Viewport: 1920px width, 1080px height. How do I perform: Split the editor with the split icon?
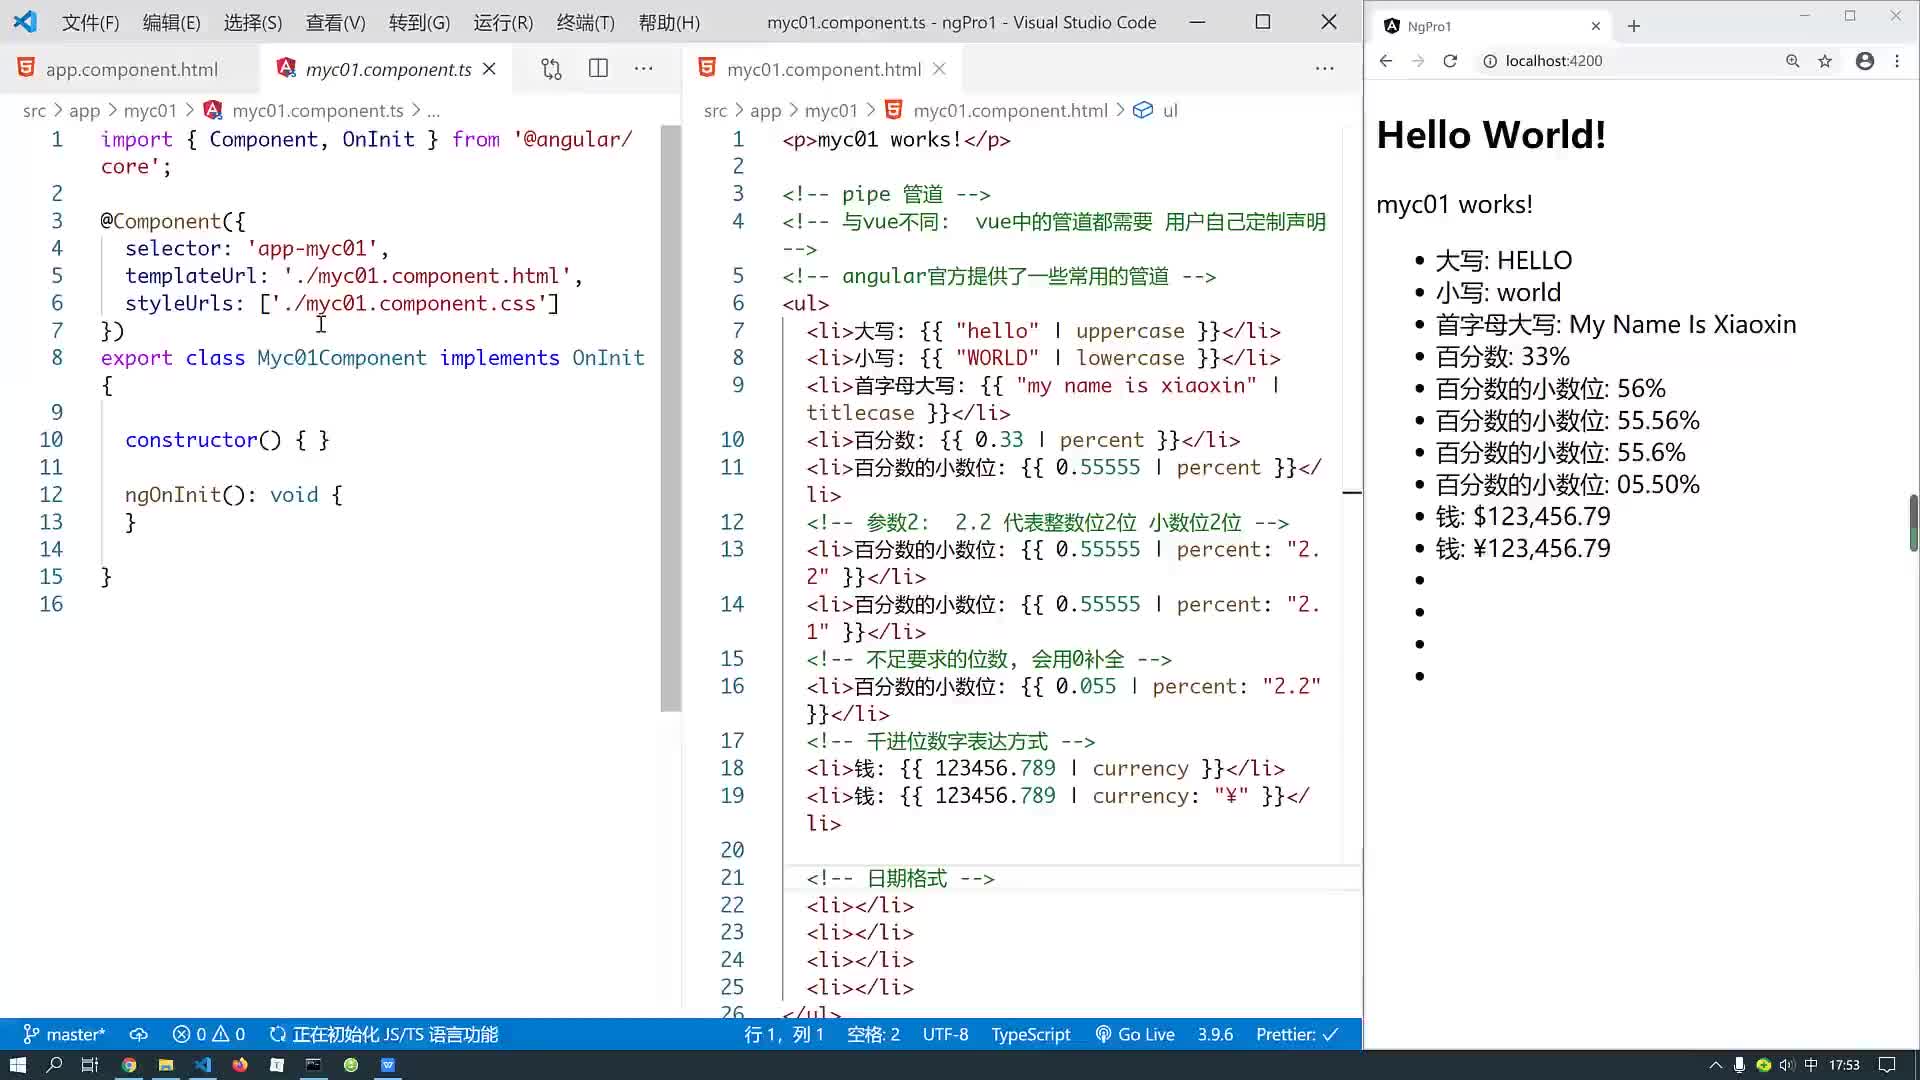coord(598,69)
